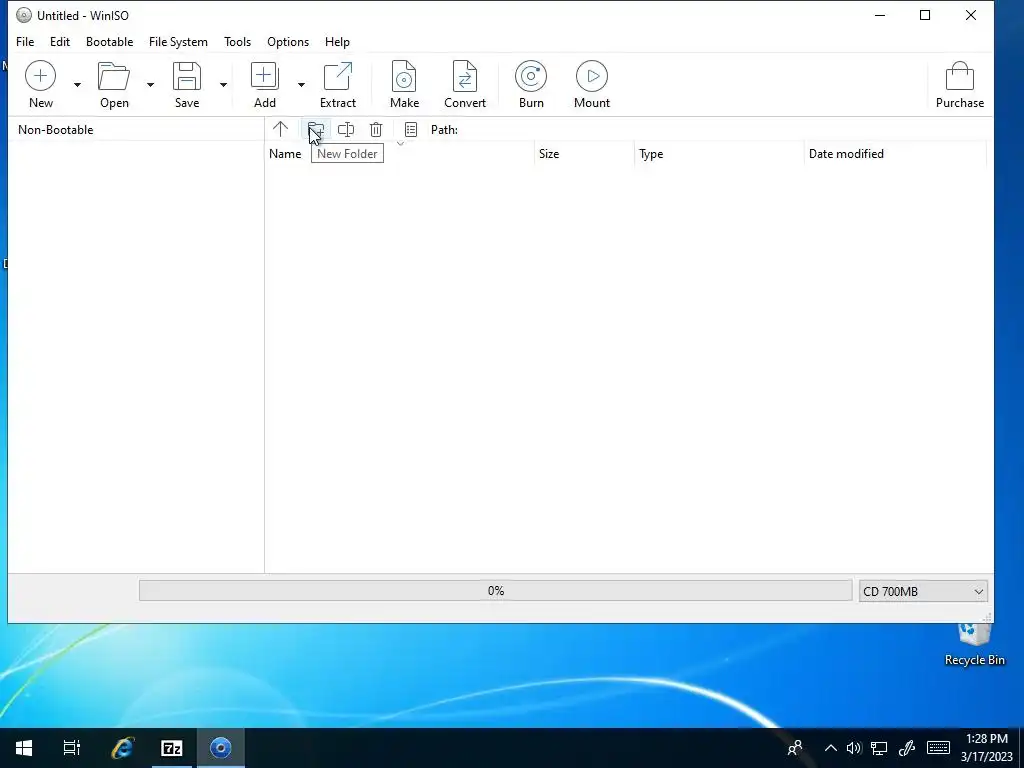Expand the Save button dropdown arrow
Image resolution: width=1024 pixels, height=768 pixels.
click(x=223, y=84)
